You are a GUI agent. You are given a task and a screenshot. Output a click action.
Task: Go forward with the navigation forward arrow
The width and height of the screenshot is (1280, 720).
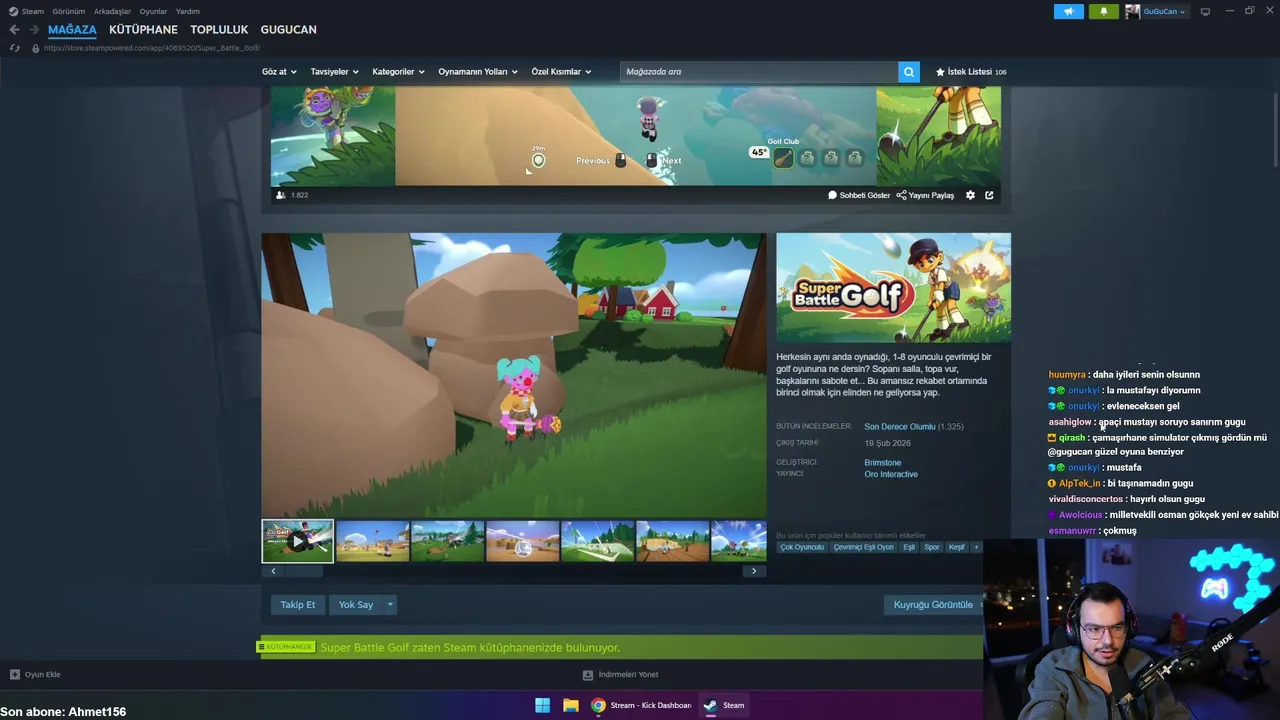[34, 29]
